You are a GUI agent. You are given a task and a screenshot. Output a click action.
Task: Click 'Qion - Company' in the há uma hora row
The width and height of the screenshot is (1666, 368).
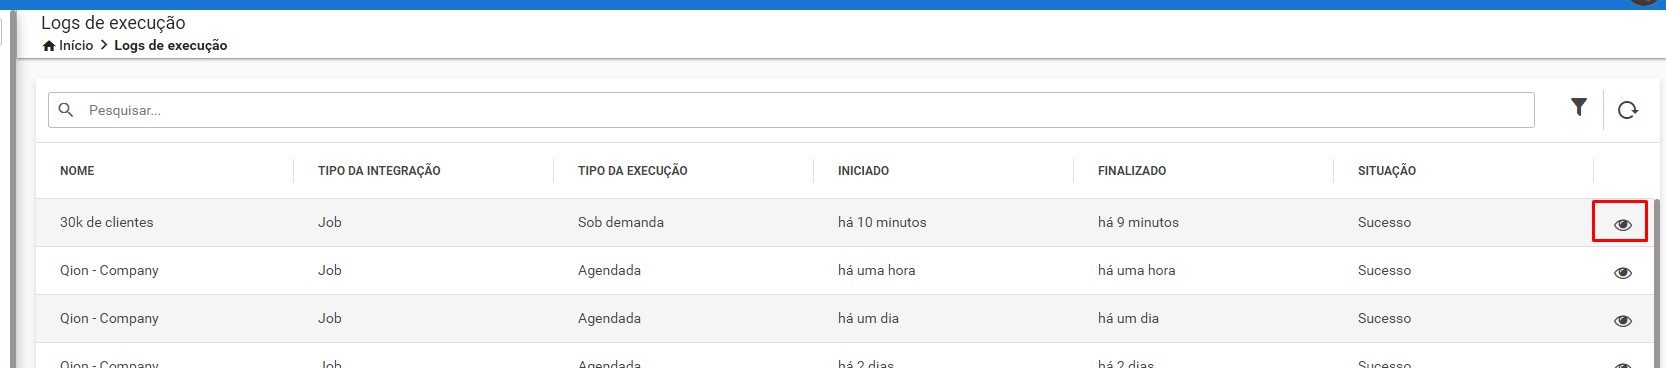(109, 270)
